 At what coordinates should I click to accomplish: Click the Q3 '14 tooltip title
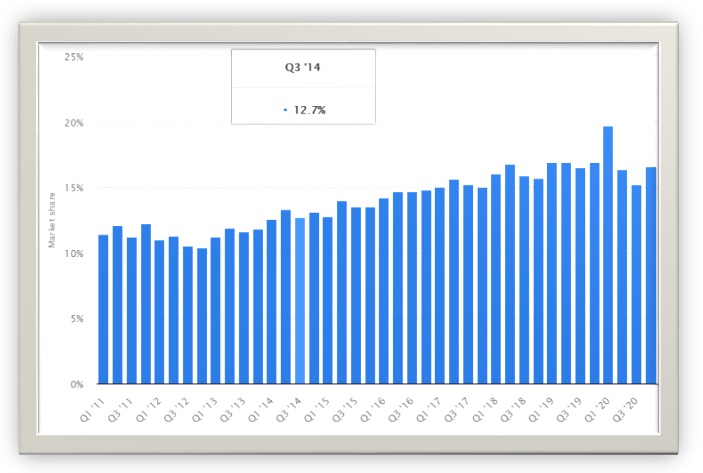[x=303, y=69]
